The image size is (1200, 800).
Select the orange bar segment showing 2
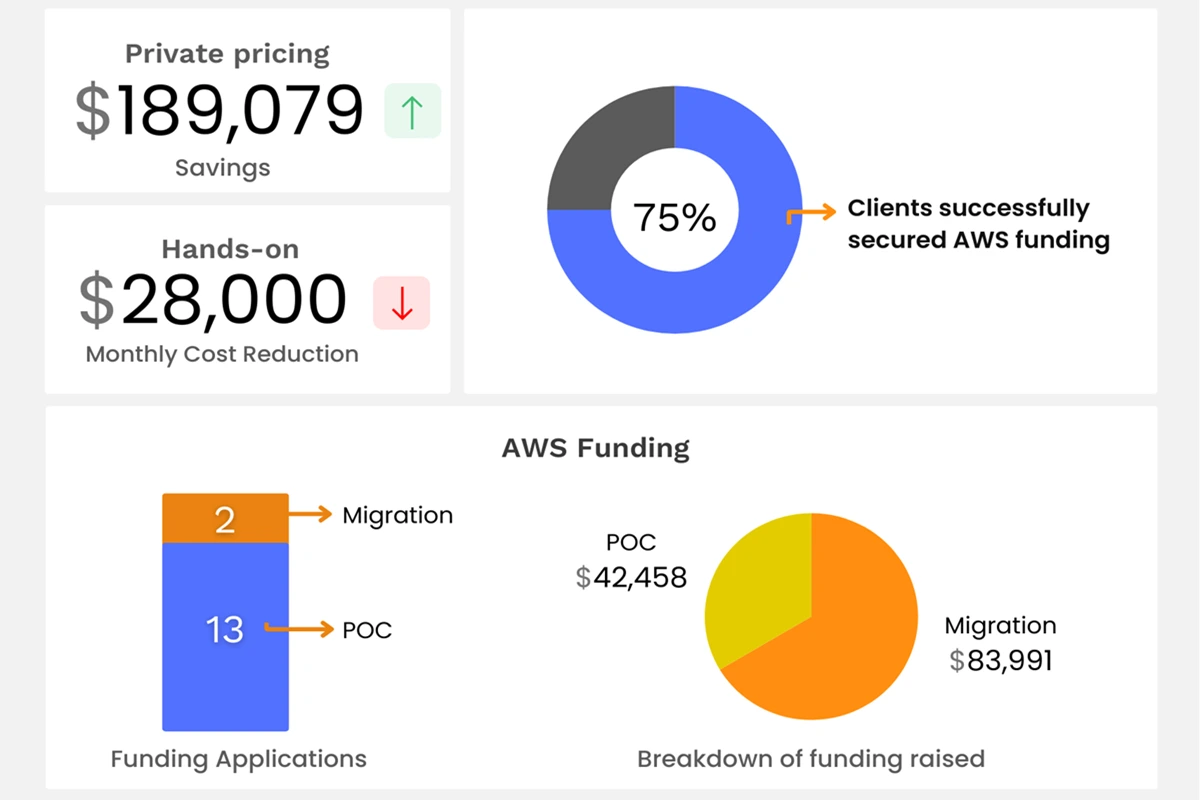click(x=226, y=518)
